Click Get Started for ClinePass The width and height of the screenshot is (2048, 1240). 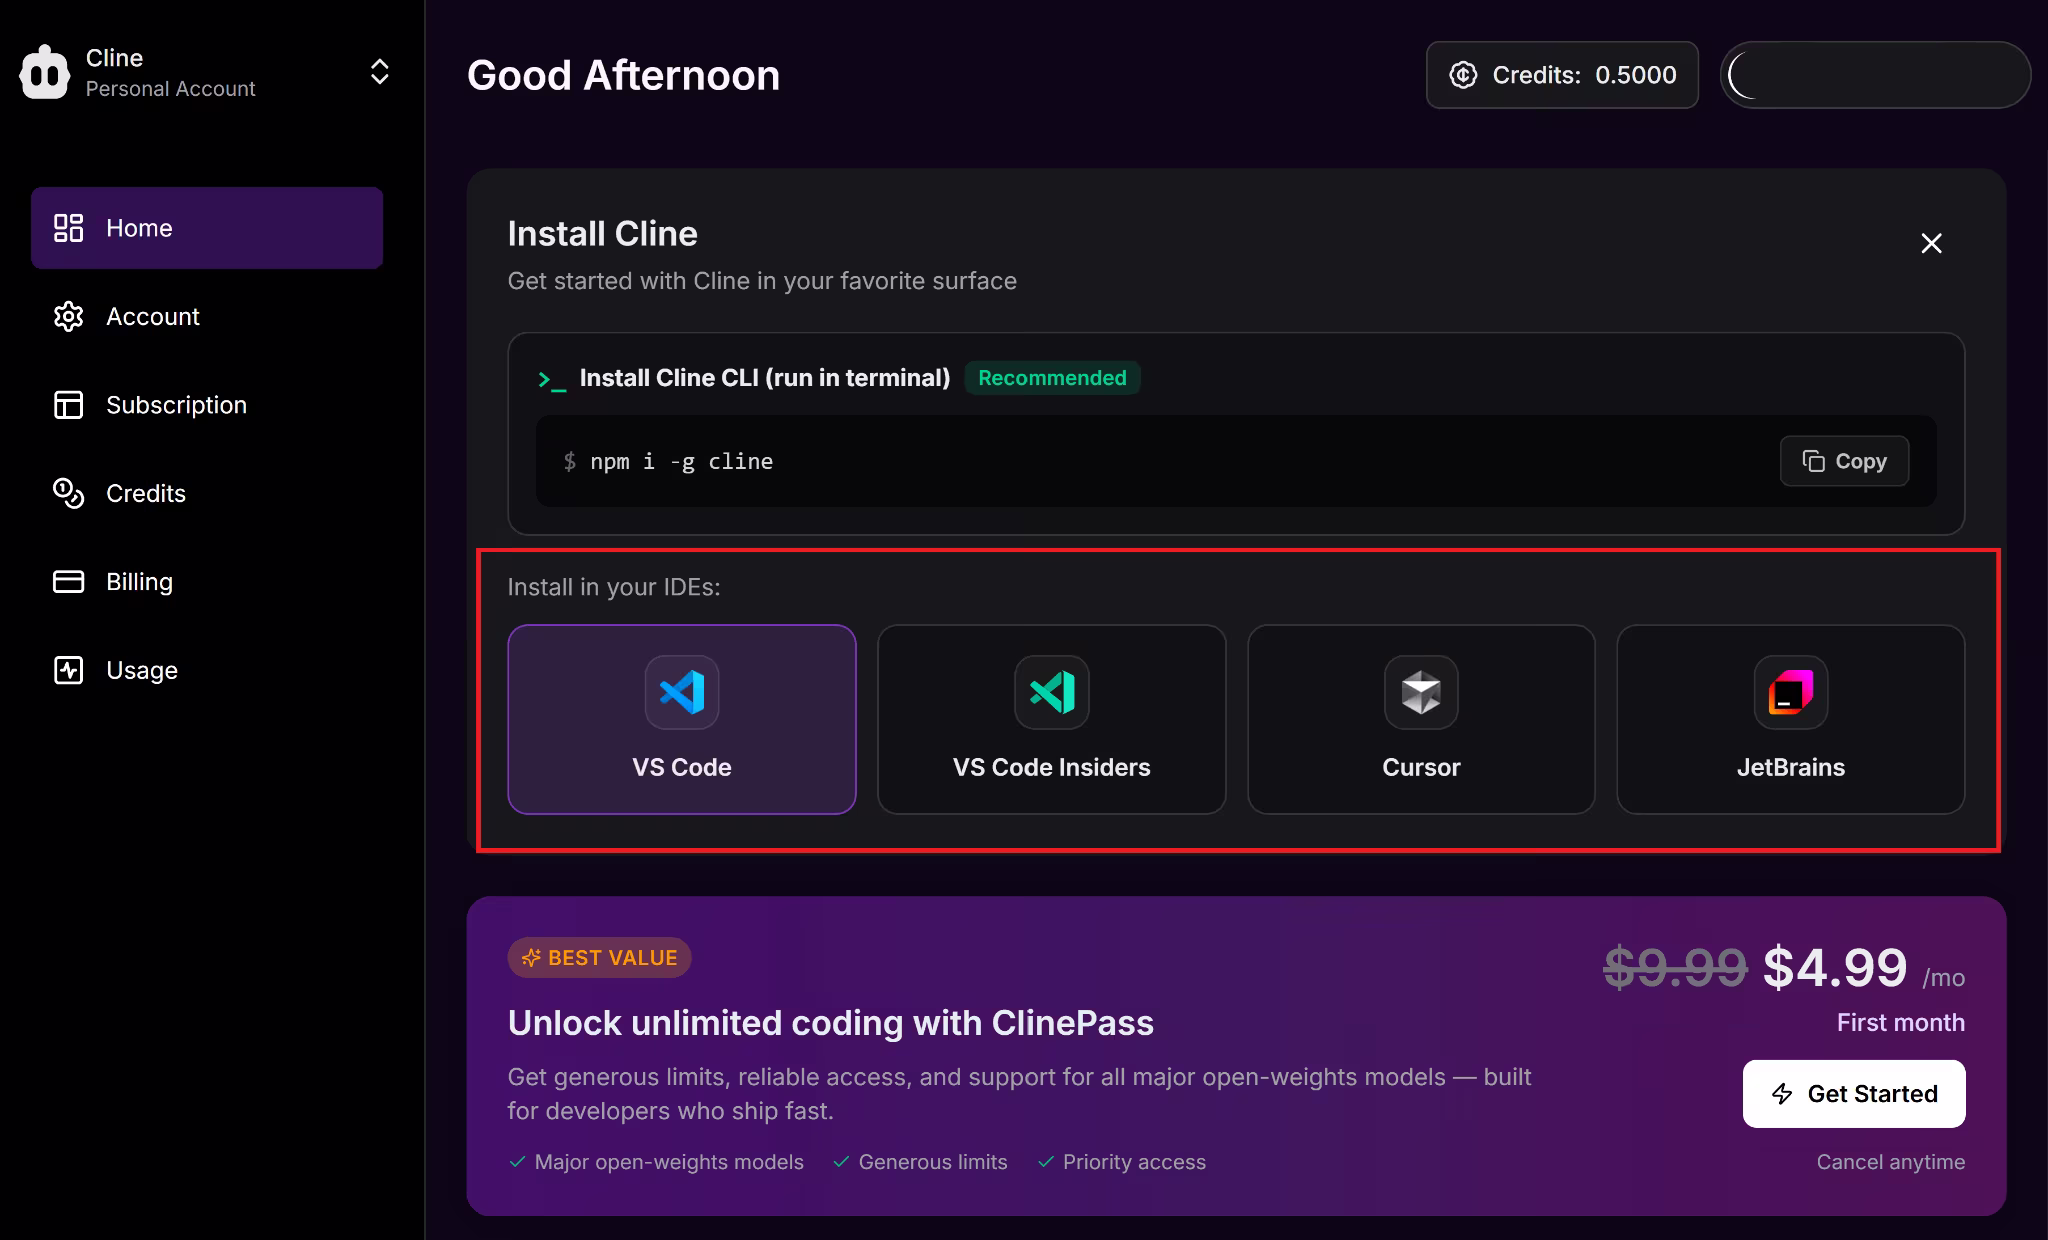coord(1854,1094)
